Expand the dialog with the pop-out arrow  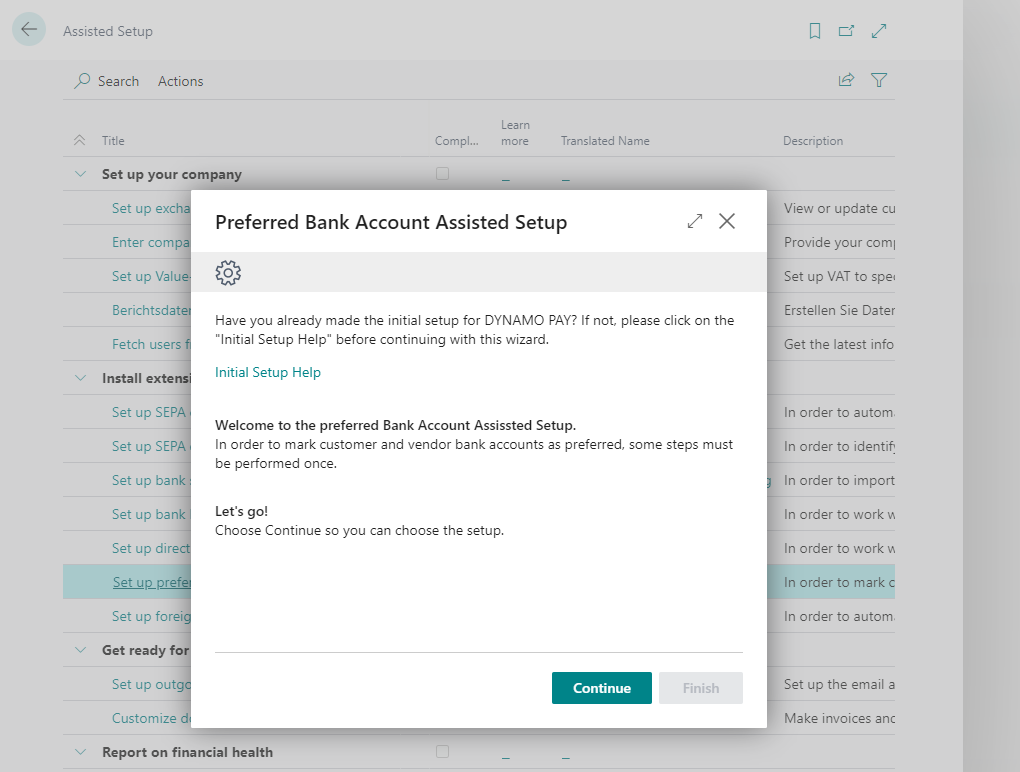tap(695, 221)
